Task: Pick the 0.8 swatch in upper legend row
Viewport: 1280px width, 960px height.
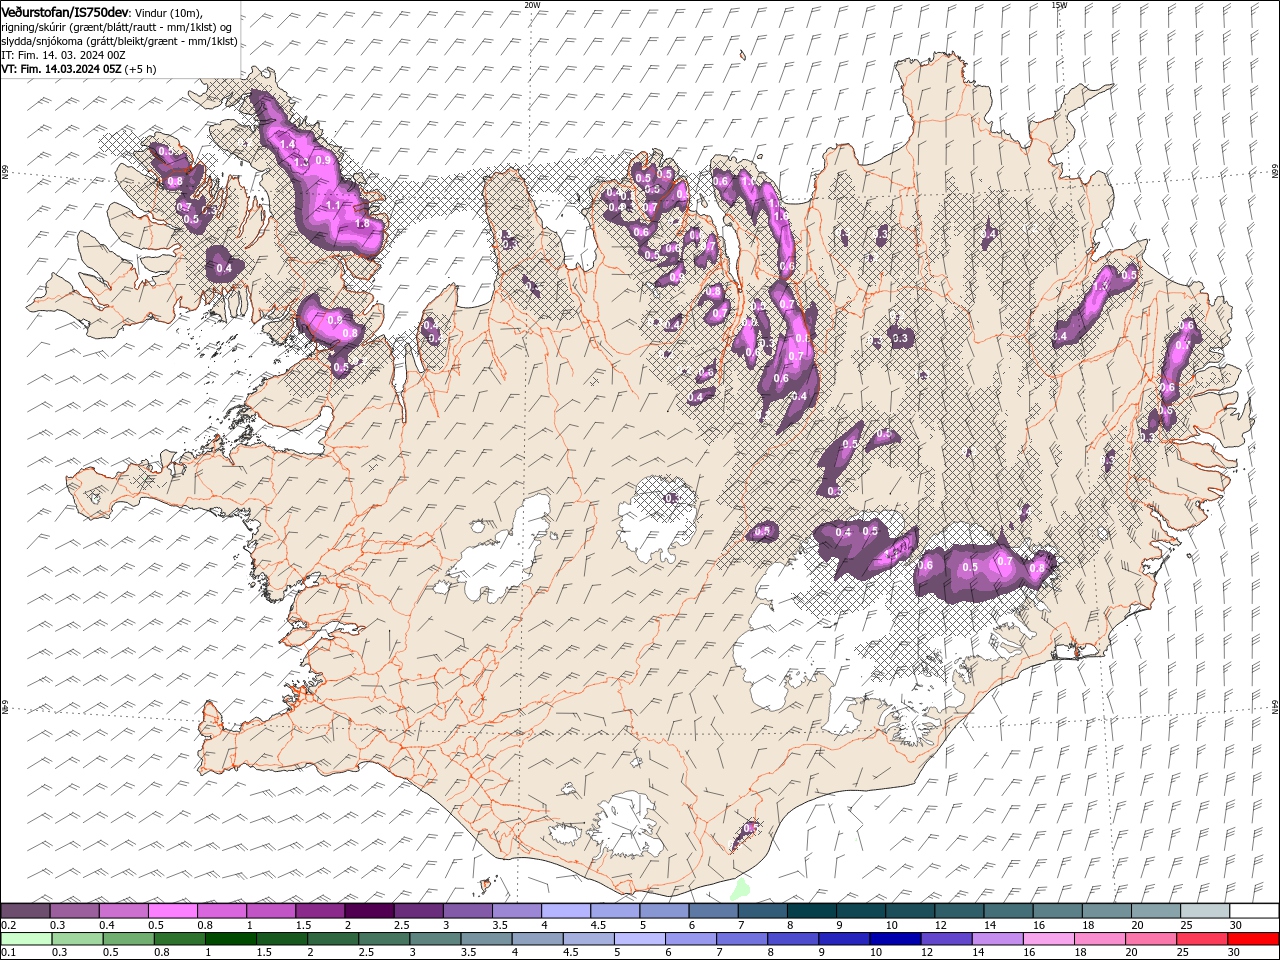Action: click(221, 911)
